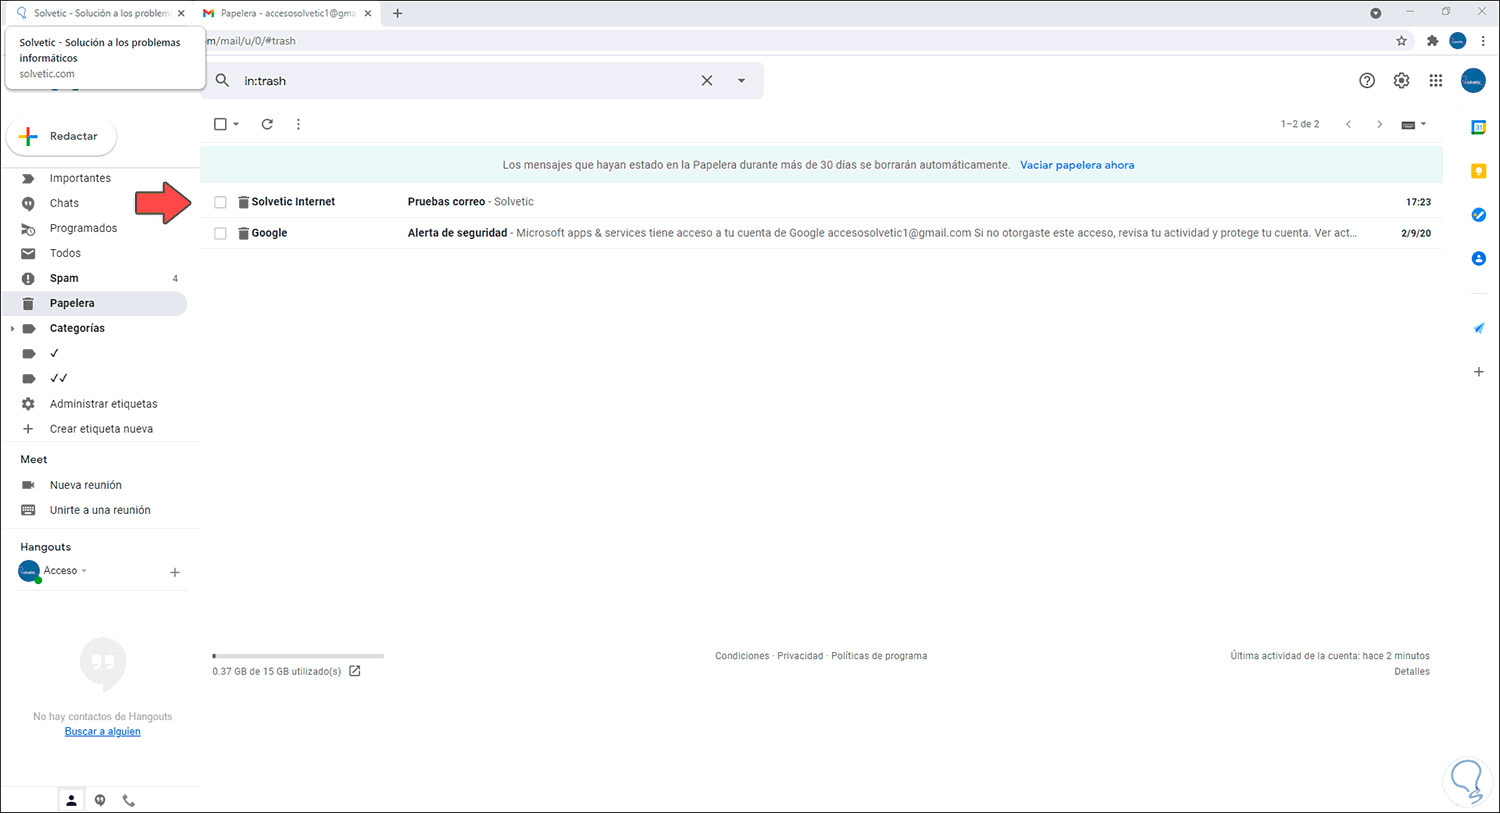Open the Google account avatar menu
The height and width of the screenshot is (814, 1500).
tap(1473, 81)
